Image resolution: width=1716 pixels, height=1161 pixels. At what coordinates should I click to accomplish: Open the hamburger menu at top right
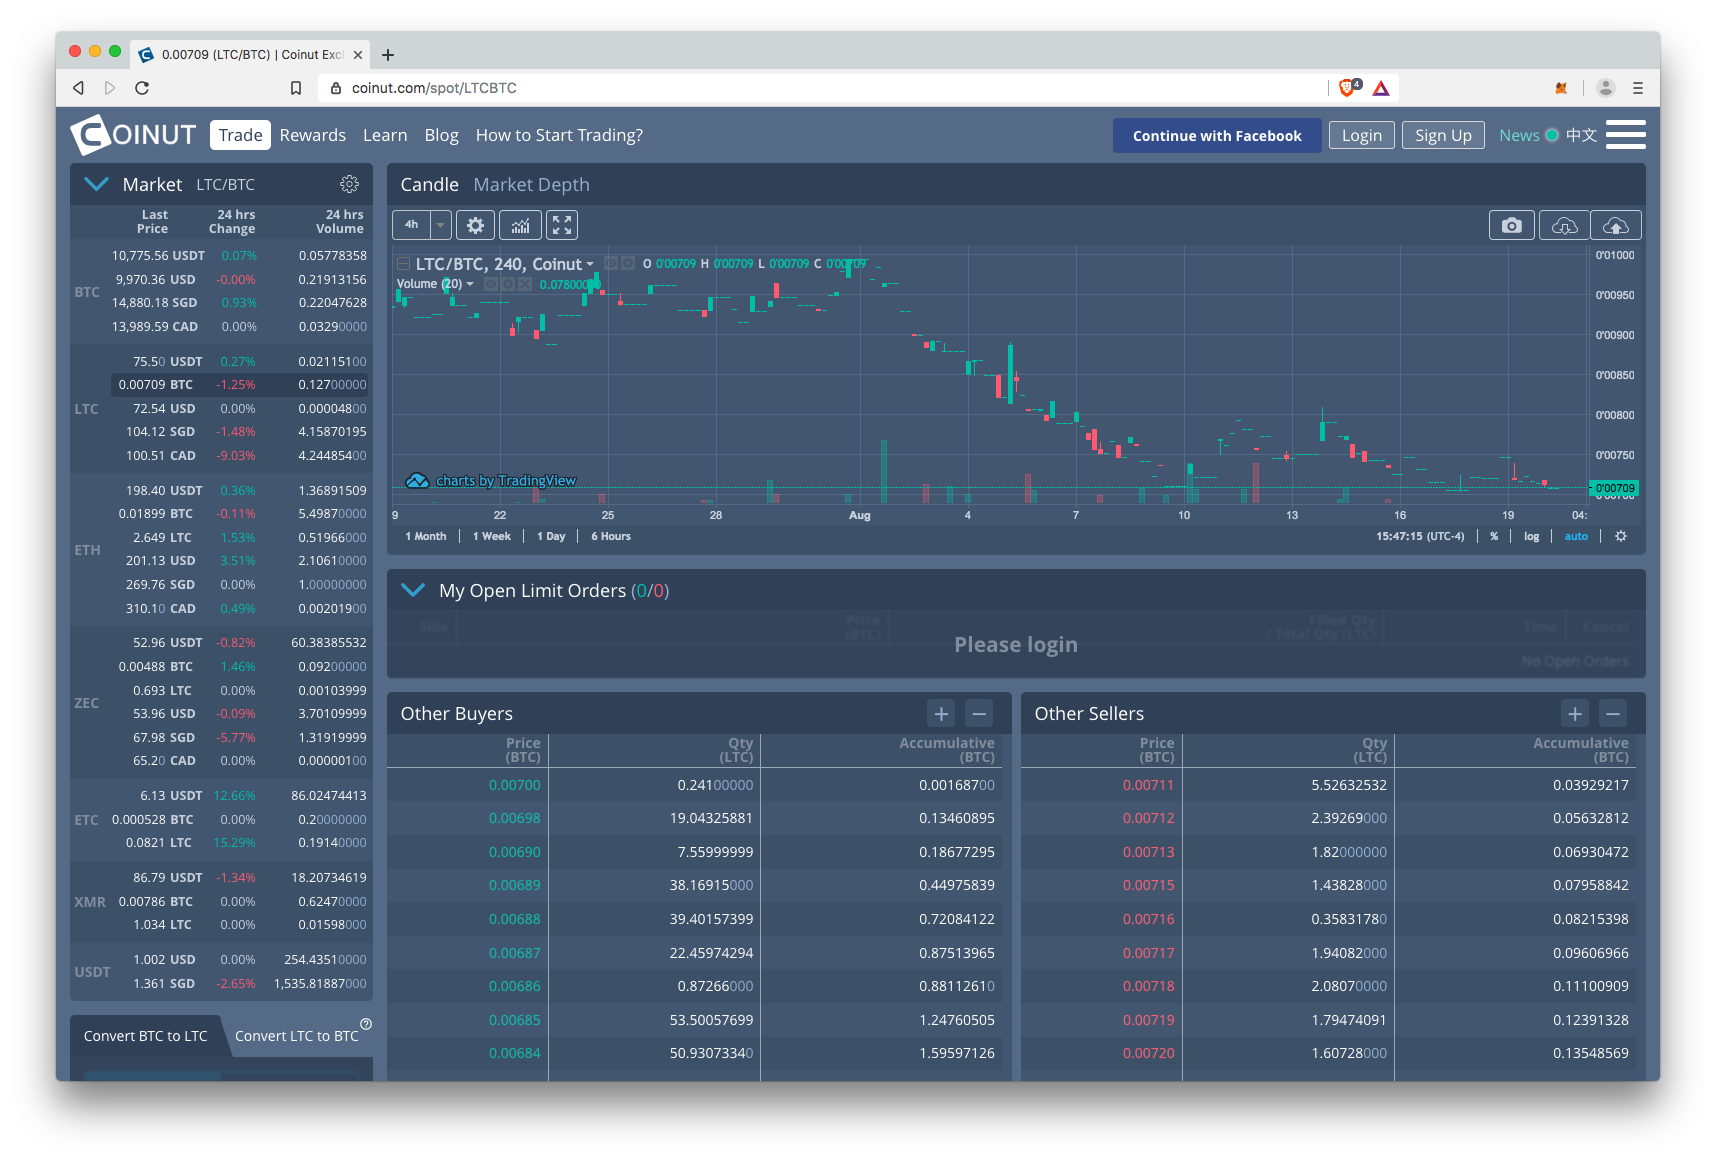[x=1626, y=134]
